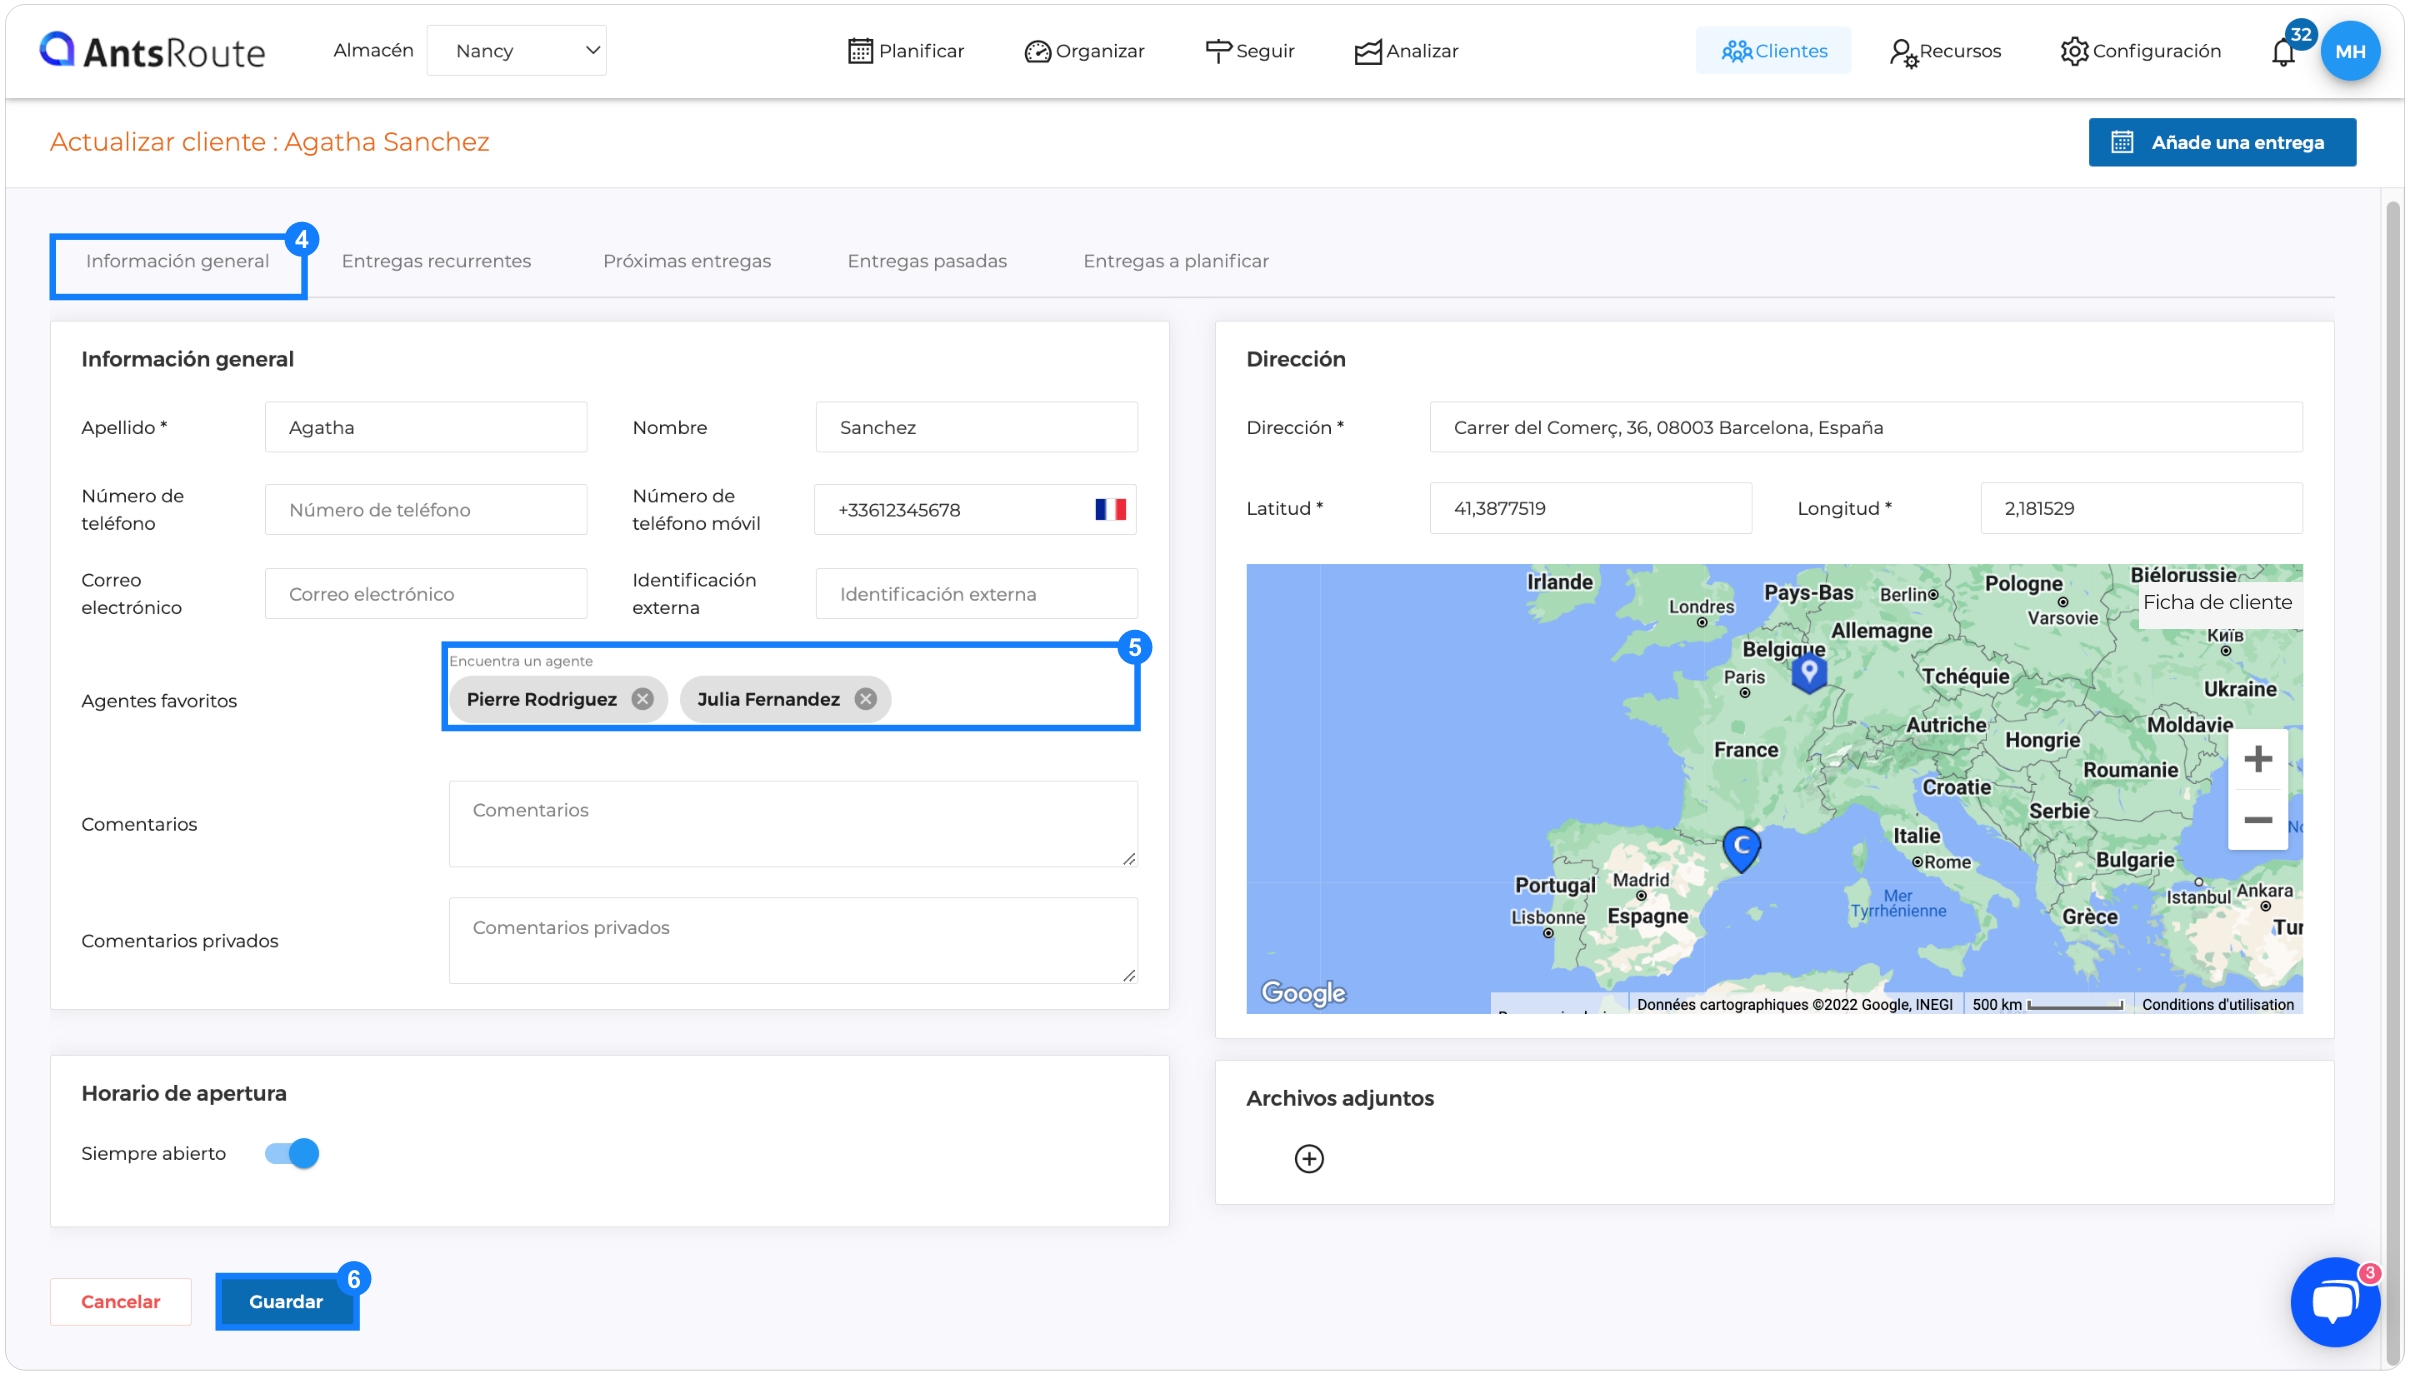Open the Seguir menu
Viewport: 2409px width, 1374px height.
1249,51
